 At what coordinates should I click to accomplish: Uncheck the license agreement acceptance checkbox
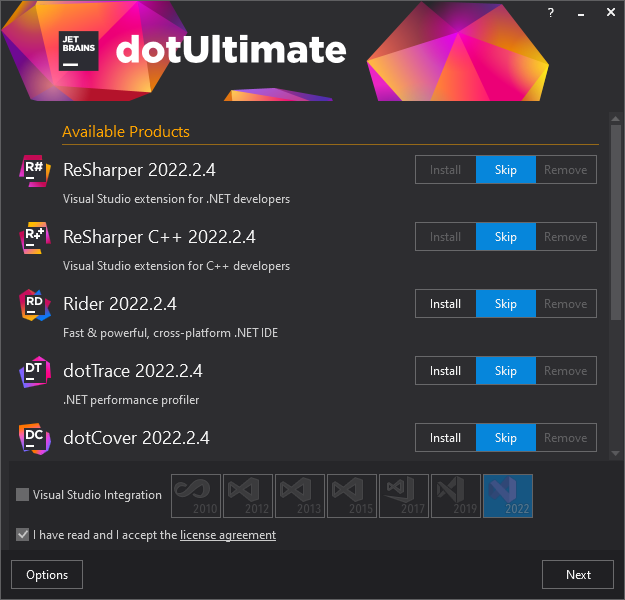click(x=22, y=534)
